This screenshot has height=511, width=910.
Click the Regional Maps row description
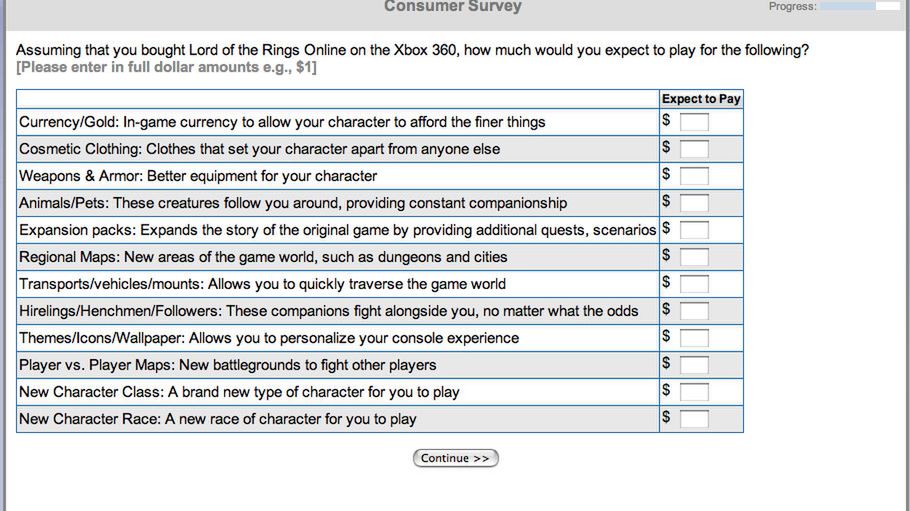263,257
